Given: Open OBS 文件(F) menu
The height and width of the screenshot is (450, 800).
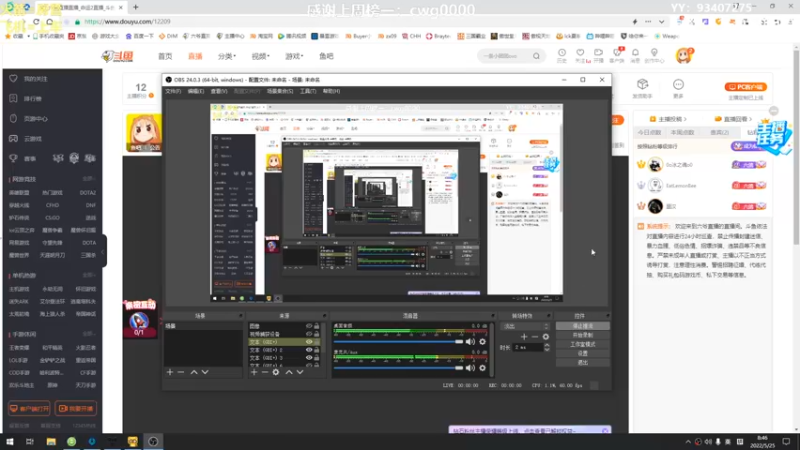Looking at the screenshot, I should point(173,91).
